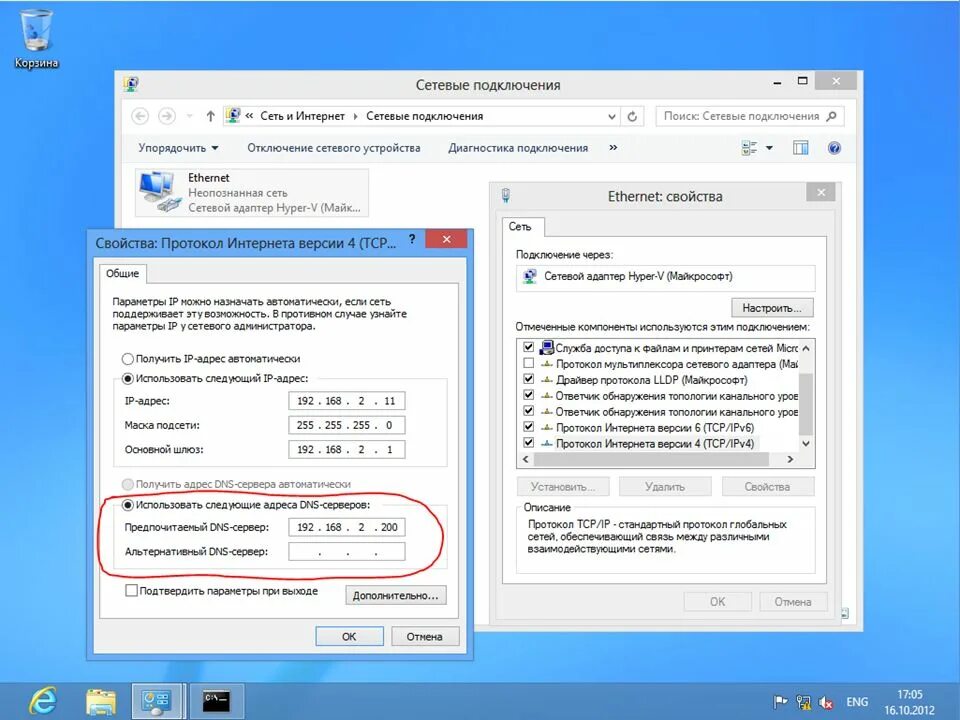
Task: Click the help question mark in the TCP/IPv4 dialog
Action: coord(412,239)
